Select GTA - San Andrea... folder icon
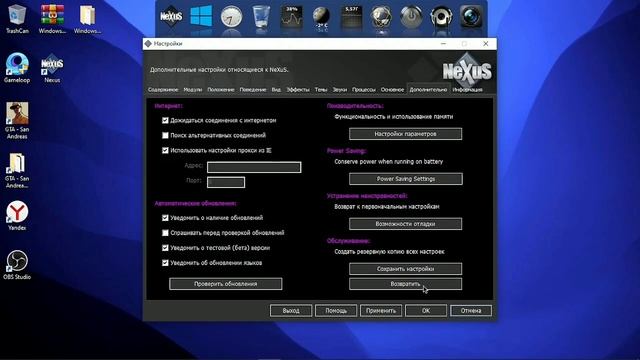This screenshot has width=640, height=360. click(17, 171)
